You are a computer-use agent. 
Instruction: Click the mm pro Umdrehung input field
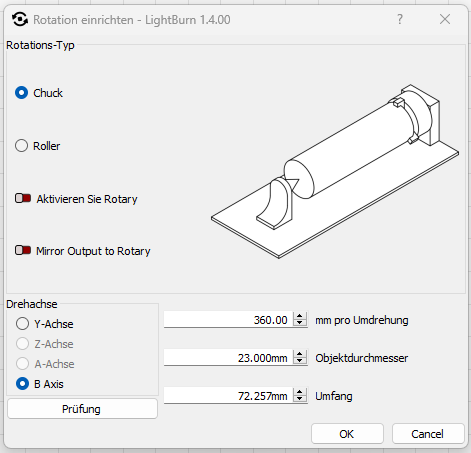[229, 320]
